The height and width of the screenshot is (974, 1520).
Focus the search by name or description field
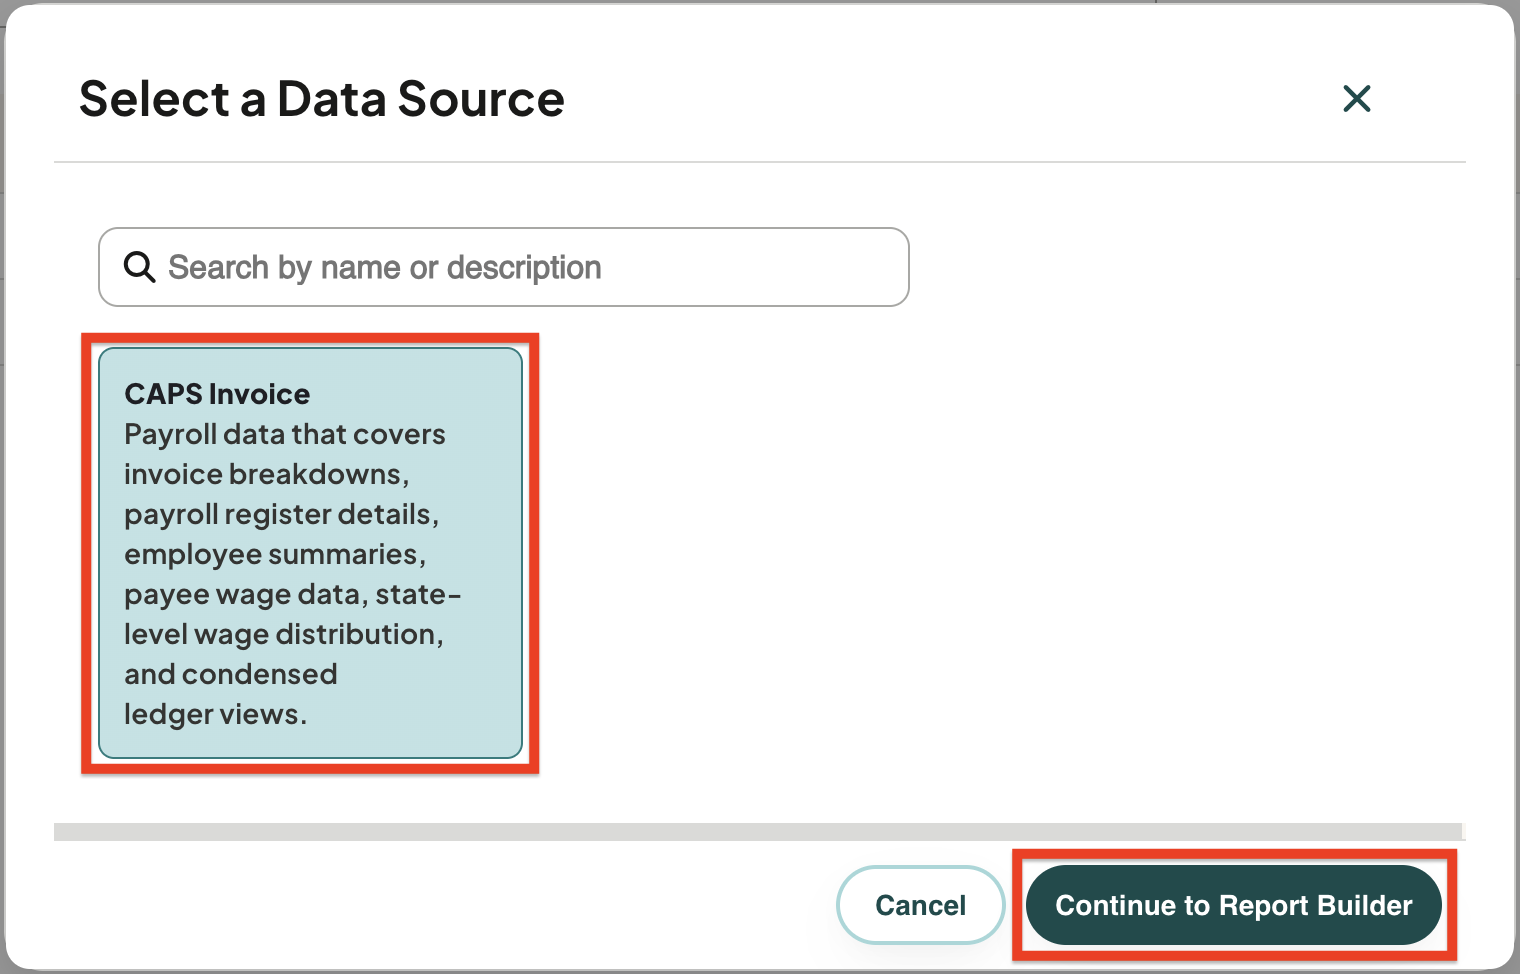click(504, 267)
